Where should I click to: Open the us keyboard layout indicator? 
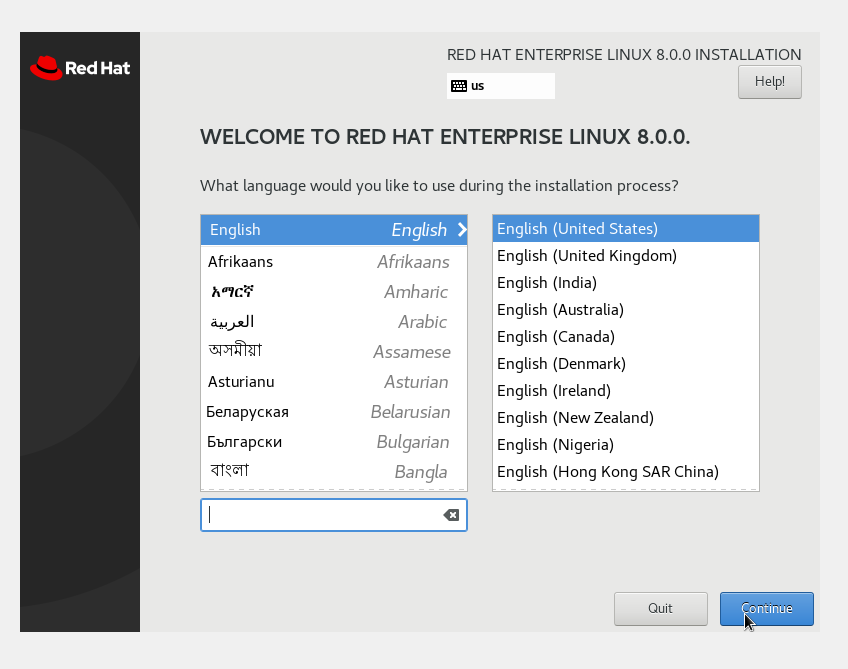(x=500, y=86)
